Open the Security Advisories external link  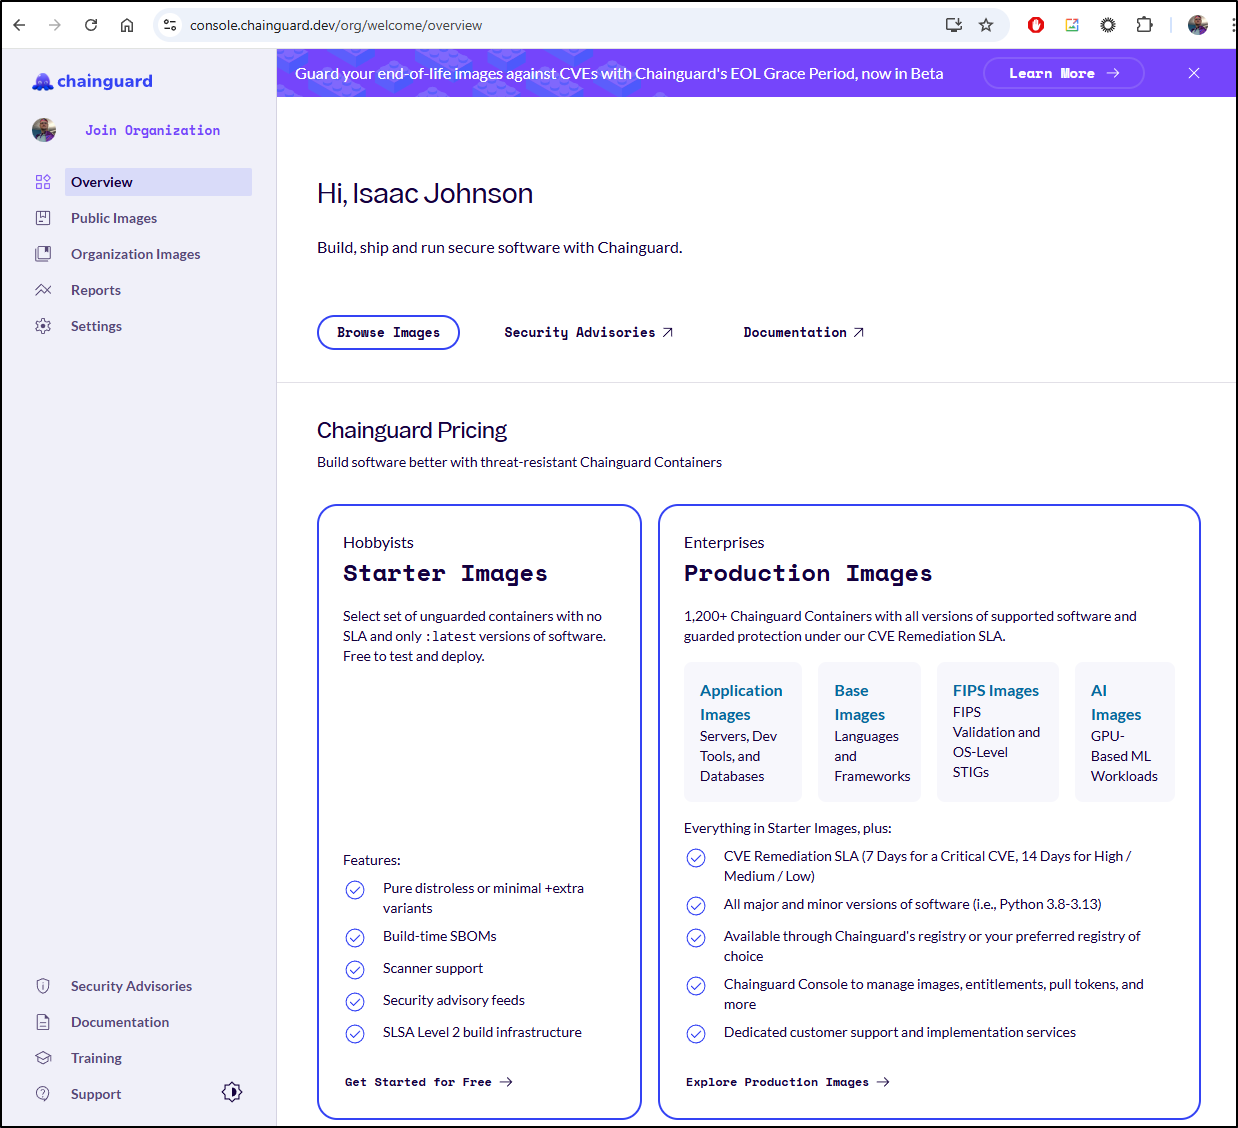pos(589,332)
